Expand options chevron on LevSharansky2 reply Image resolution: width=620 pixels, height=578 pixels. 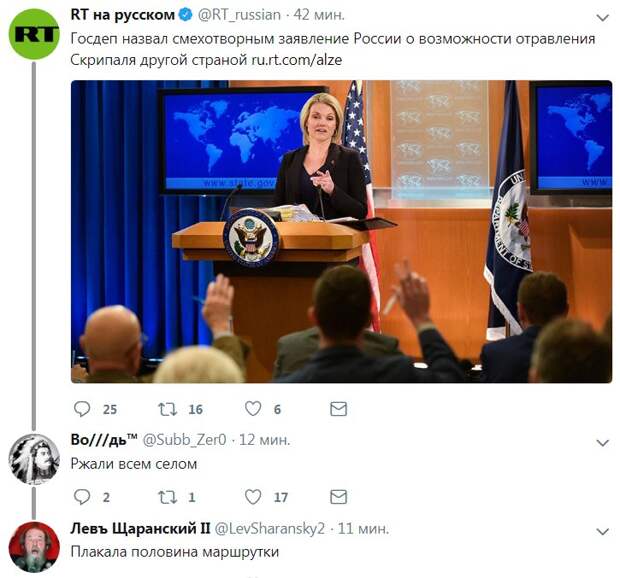(603, 532)
